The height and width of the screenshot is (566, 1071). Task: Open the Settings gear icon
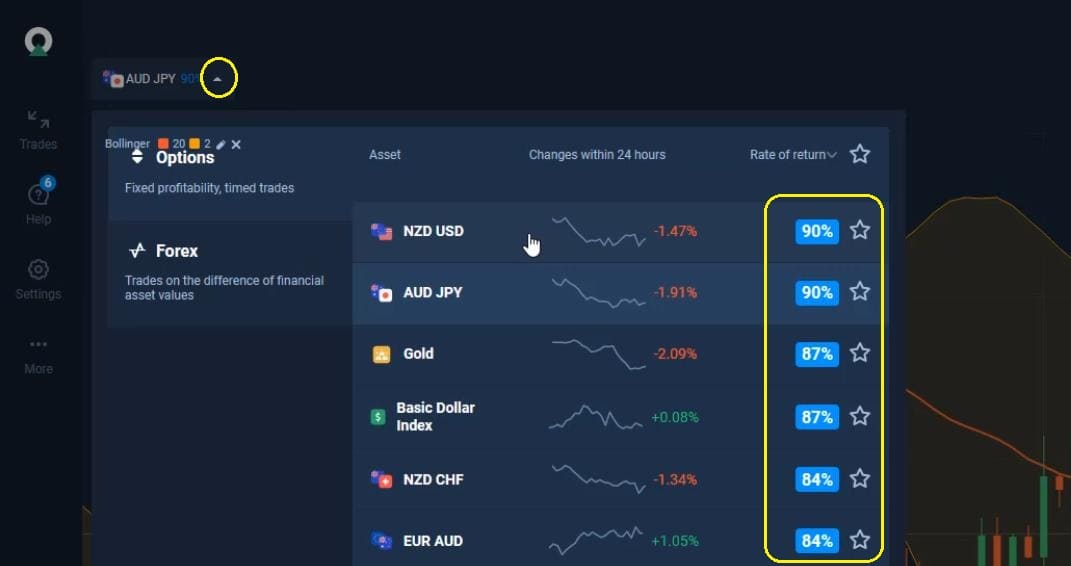[38, 280]
